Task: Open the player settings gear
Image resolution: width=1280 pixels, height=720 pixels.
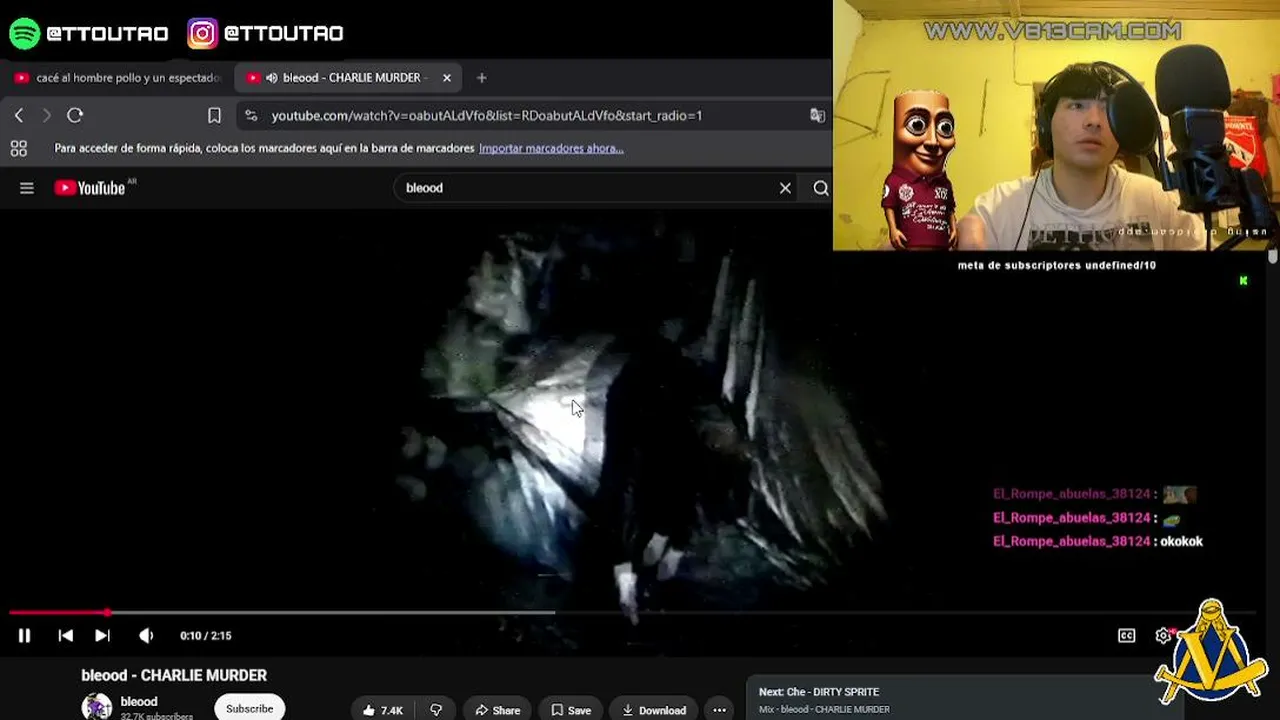Action: (1163, 635)
